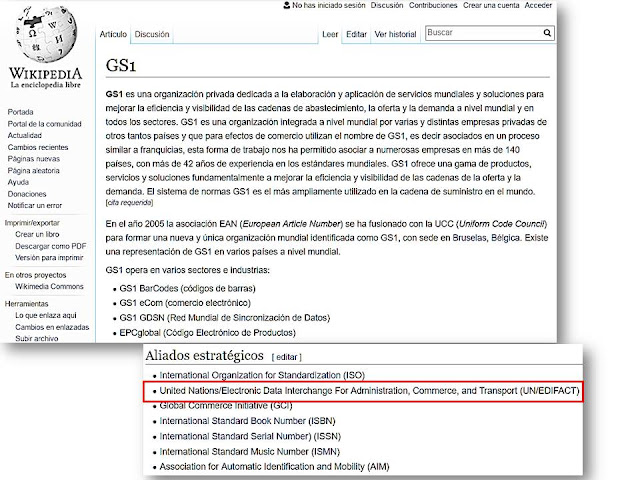Click GS1 GDSN list item
Screen dimensions: 640x480
tap(224, 318)
